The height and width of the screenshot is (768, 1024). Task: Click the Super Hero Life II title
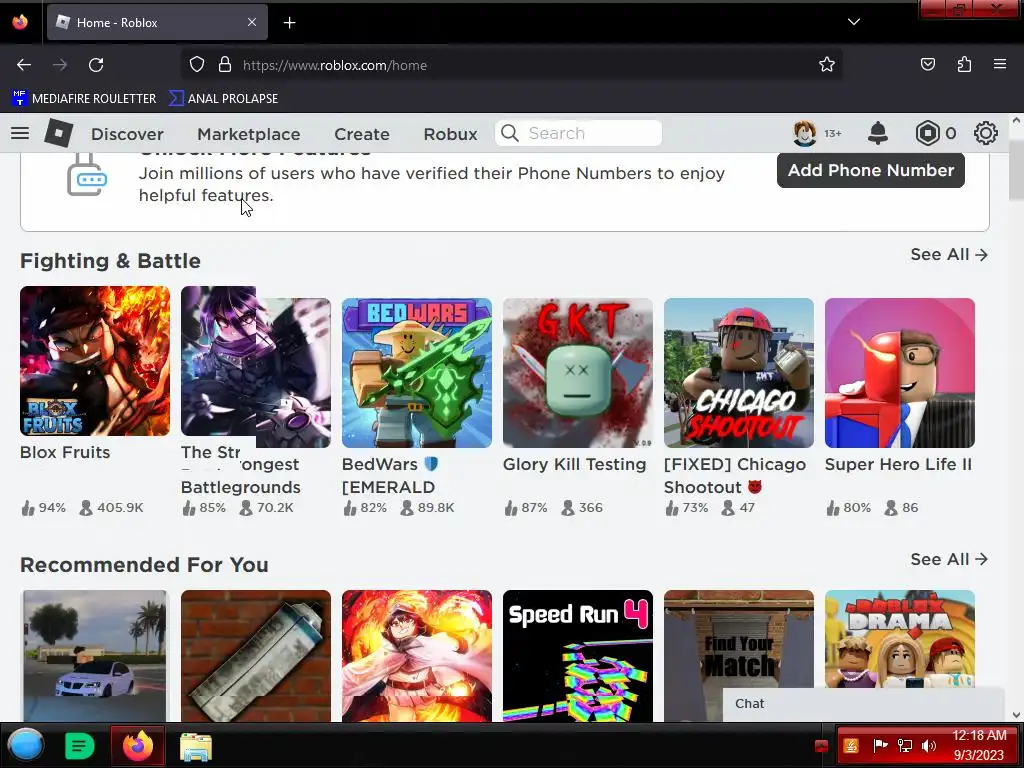pyautogui.click(x=898, y=464)
